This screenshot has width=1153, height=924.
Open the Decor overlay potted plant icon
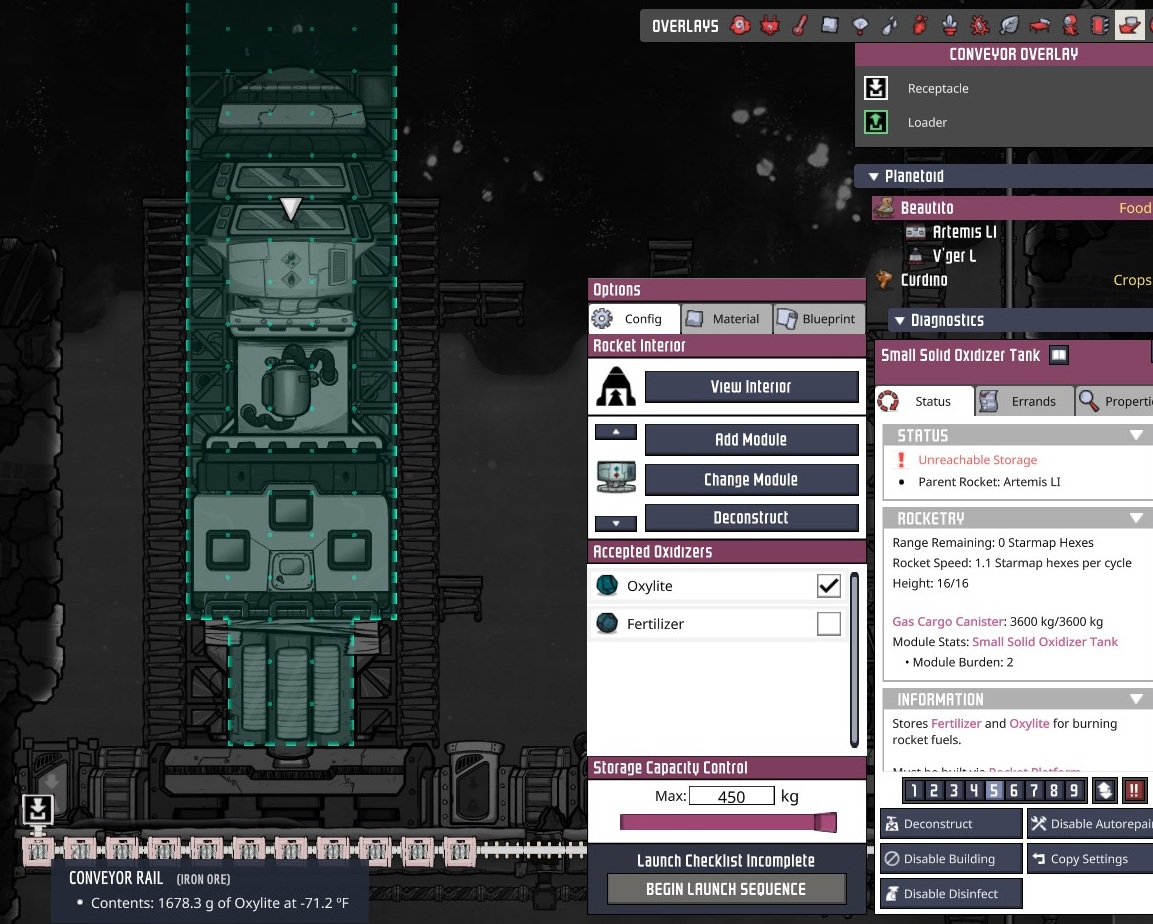(950, 26)
